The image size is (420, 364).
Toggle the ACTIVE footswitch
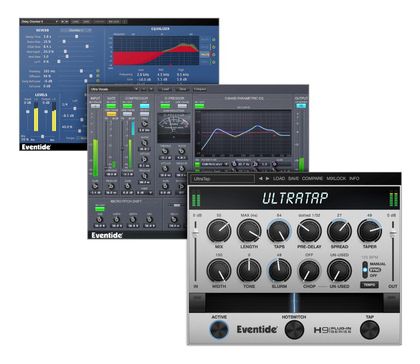(x=219, y=330)
